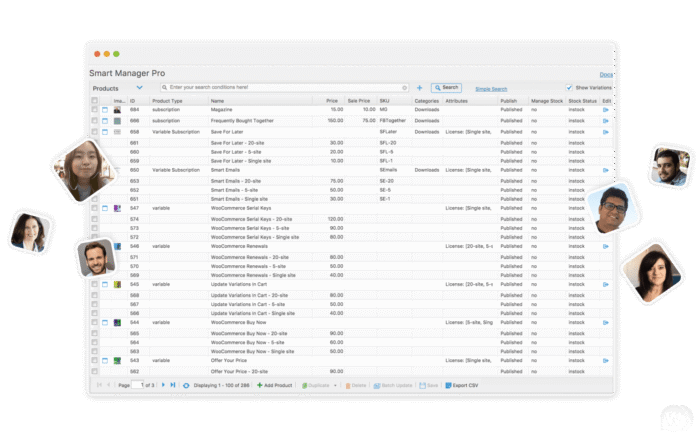700x438 pixels.
Task: Select the checkbox for Frequently Bought Together
Action: click(94, 121)
